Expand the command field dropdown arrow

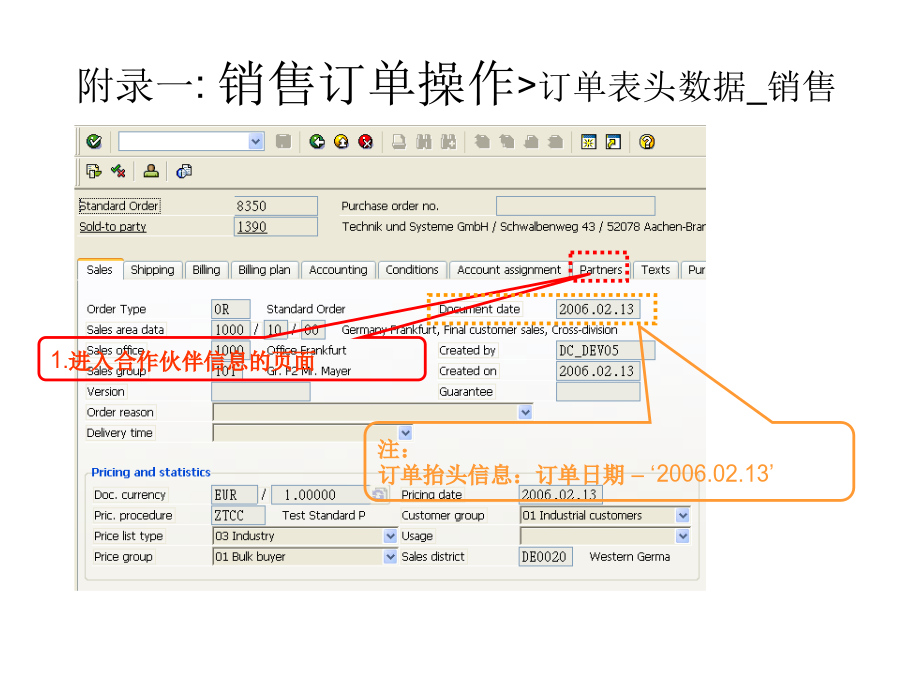(x=256, y=141)
